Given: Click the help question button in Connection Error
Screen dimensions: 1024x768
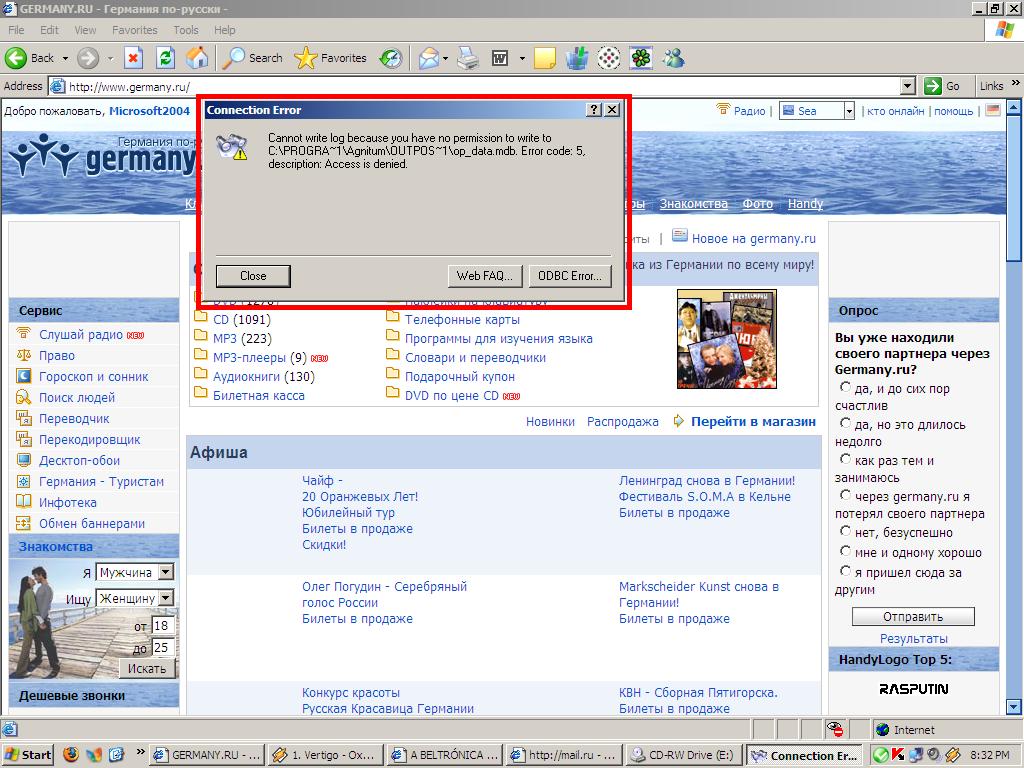Looking at the screenshot, I should pos(594,110).
